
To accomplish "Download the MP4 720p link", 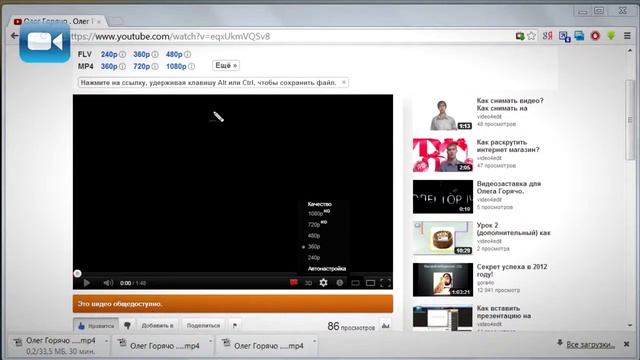I will (x=142, y=66).
